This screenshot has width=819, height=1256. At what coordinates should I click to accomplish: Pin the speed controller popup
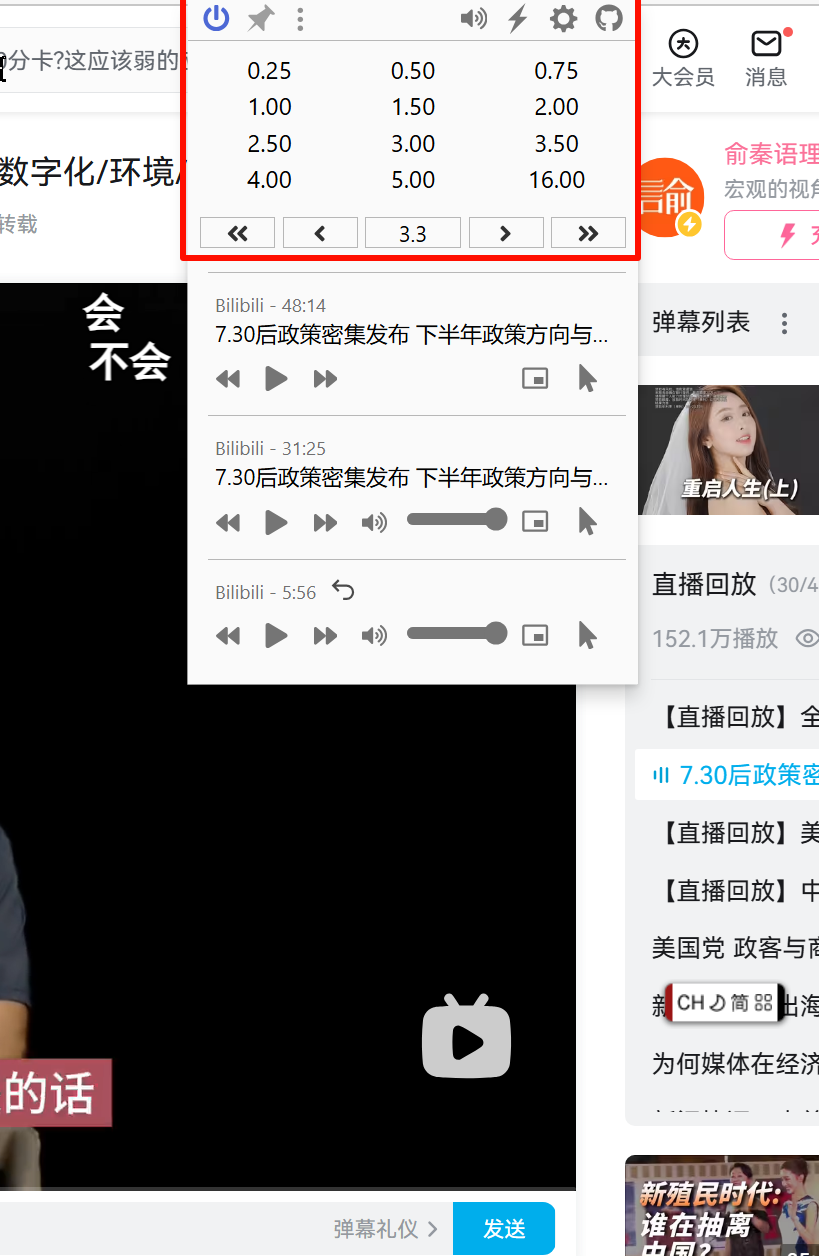click(x=261, y=18)
